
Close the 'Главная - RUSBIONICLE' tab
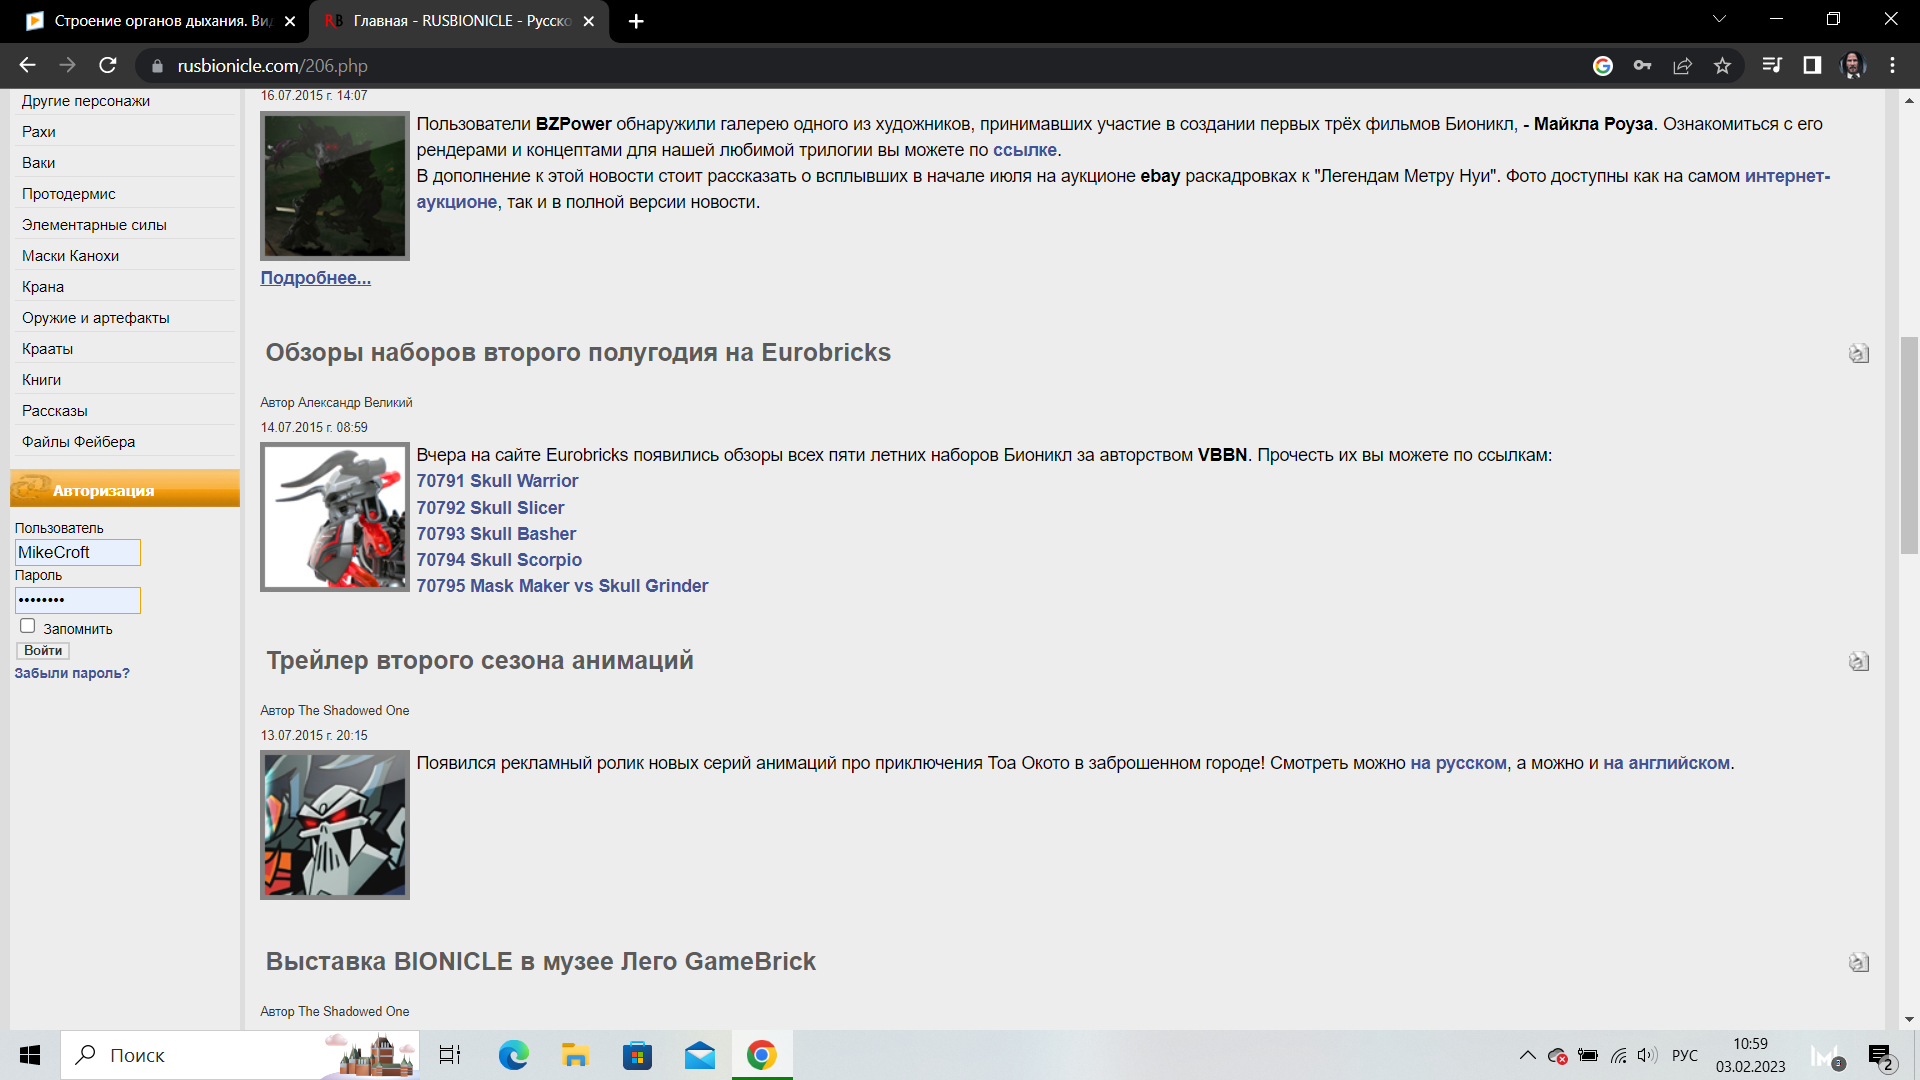[x=589, y=21]
